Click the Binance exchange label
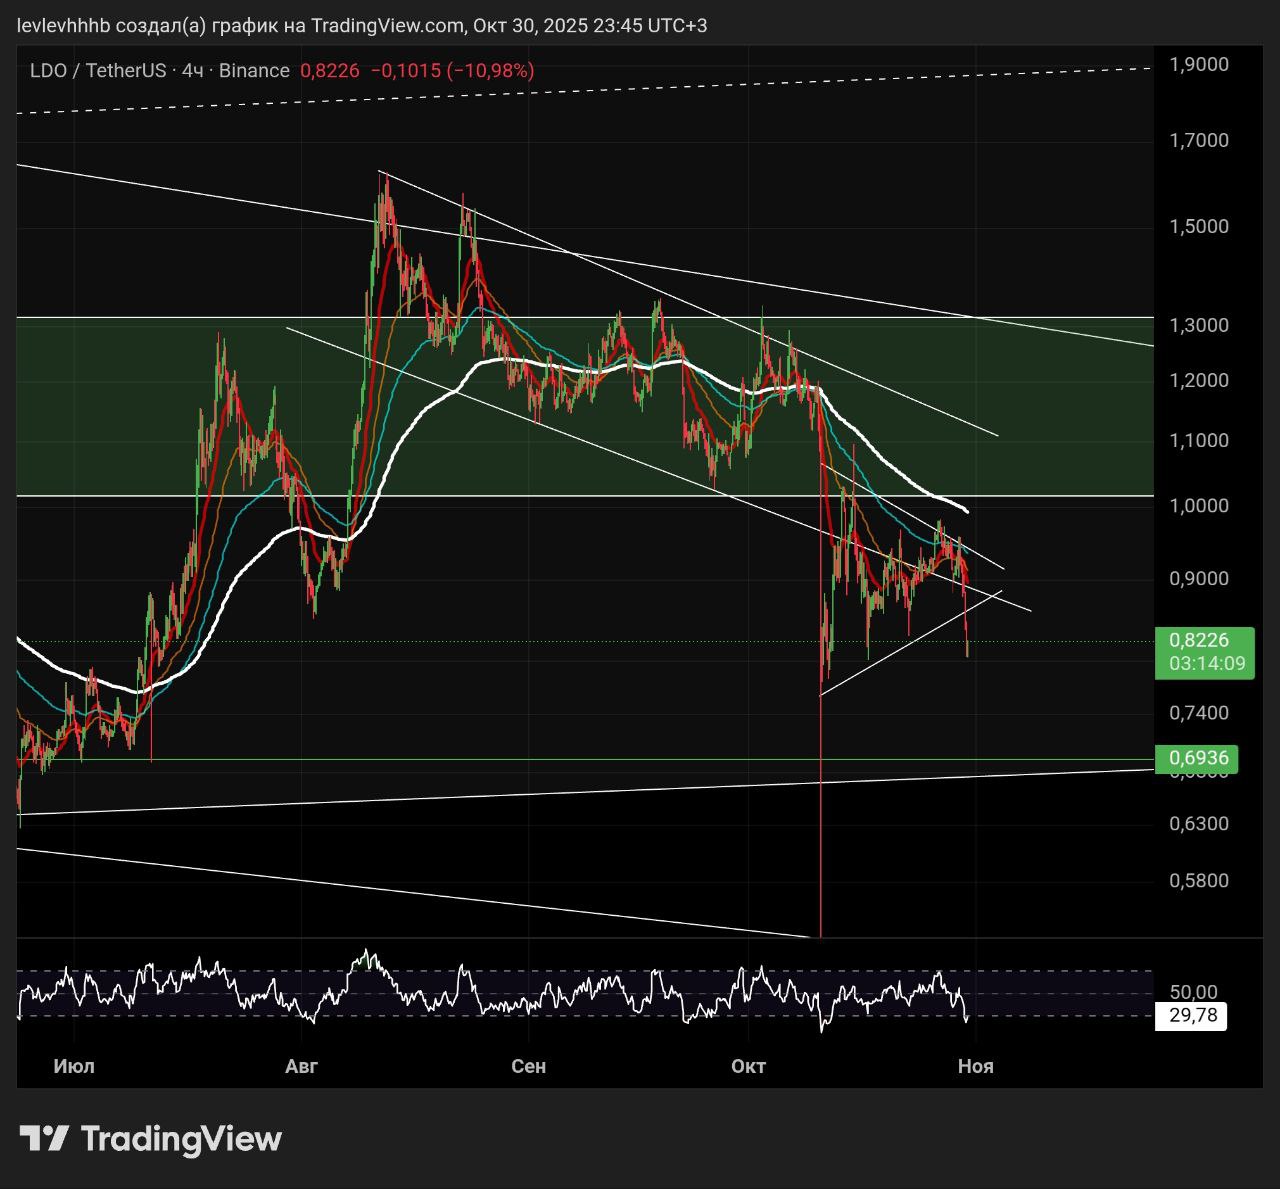The height and width of the screenshot is (1189, 1280). point(254,71)
